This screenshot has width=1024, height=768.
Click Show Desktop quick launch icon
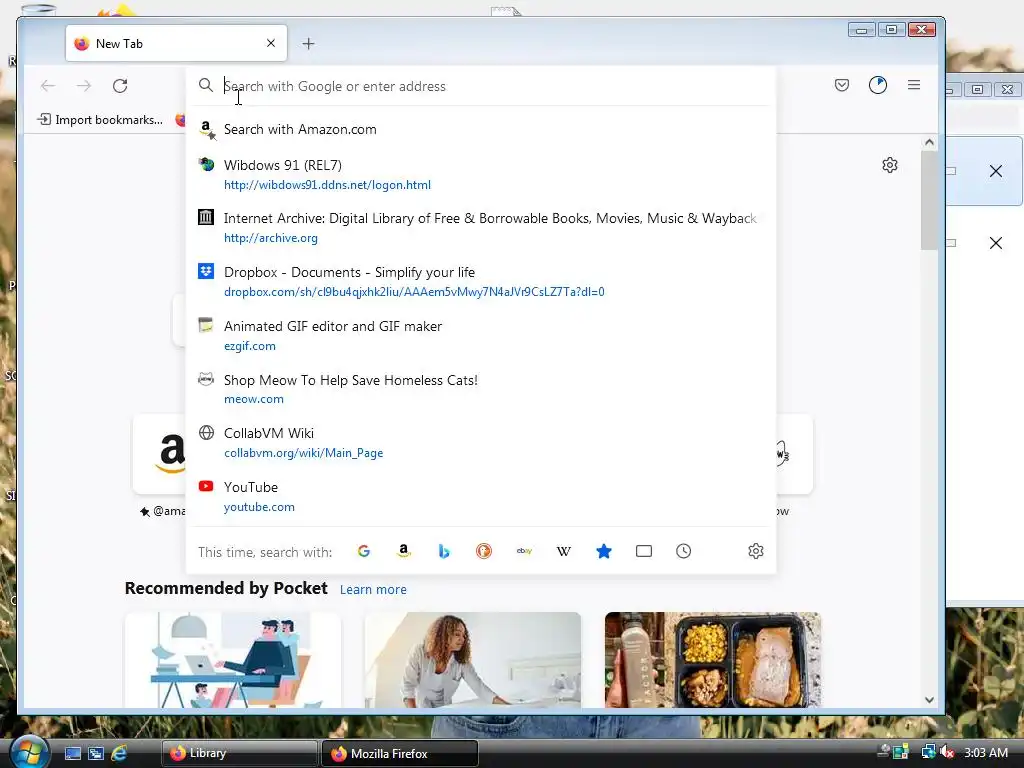coord(72,754)
